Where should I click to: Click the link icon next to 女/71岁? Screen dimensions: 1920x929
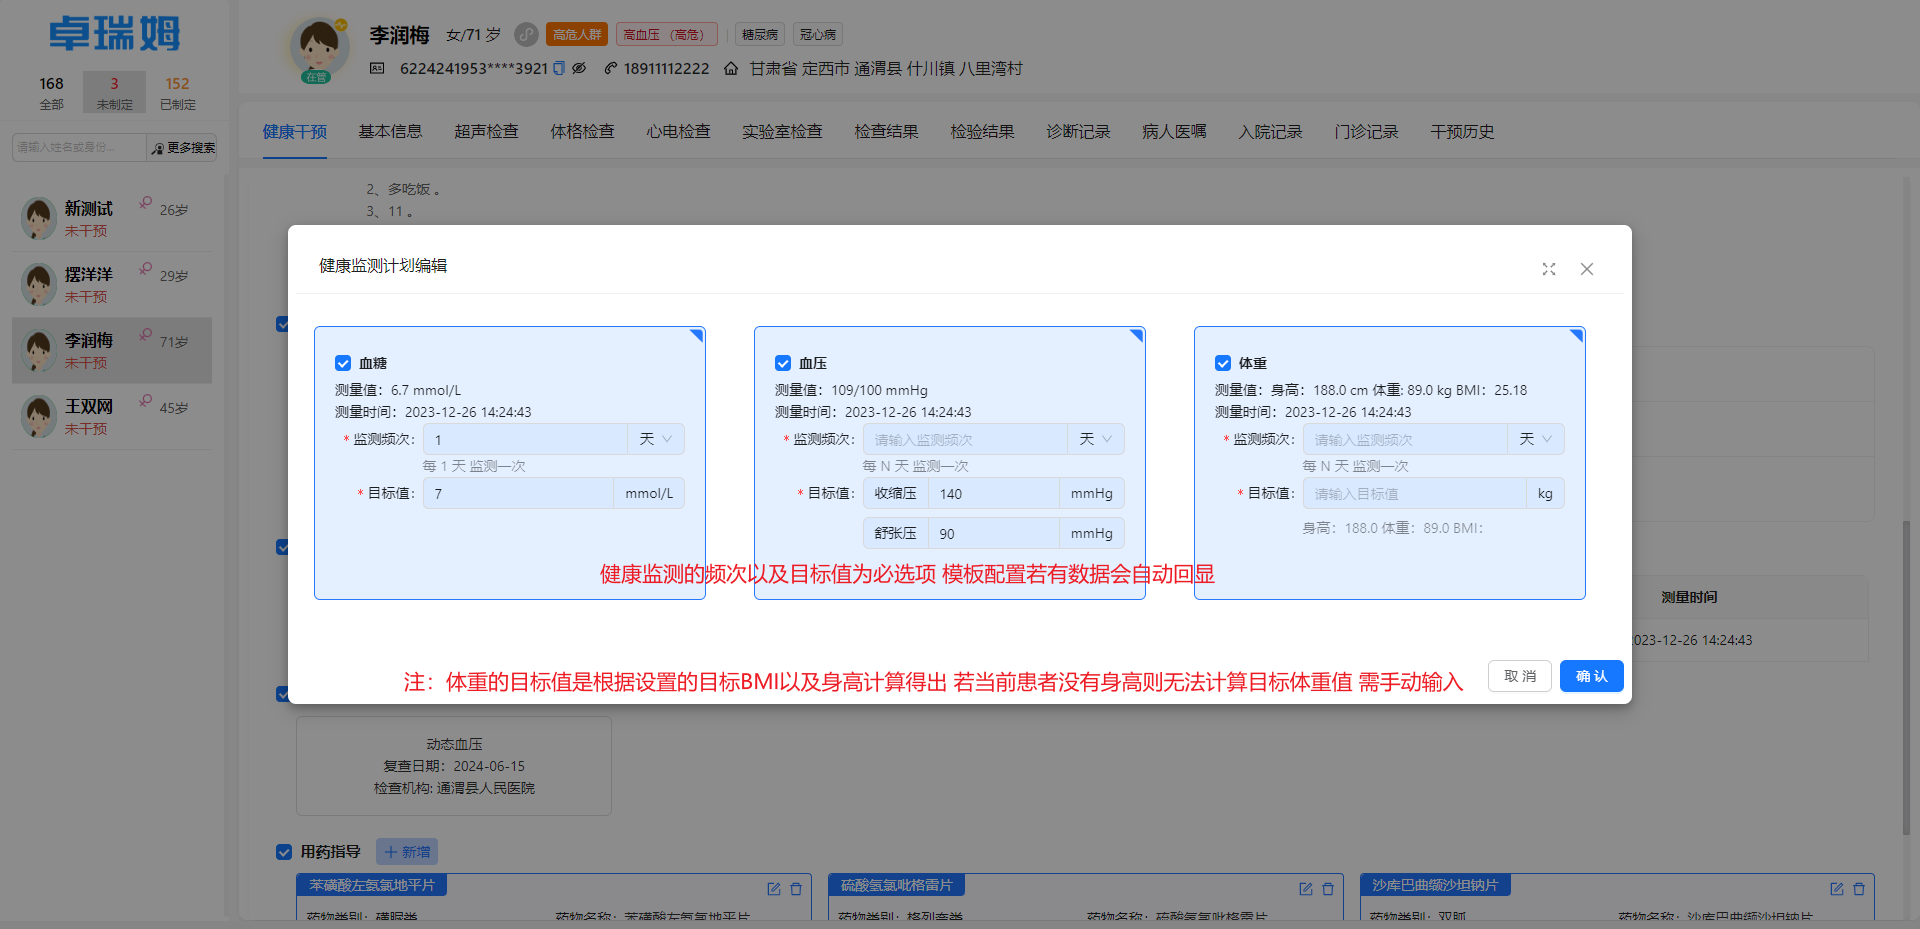click(526, 35)
